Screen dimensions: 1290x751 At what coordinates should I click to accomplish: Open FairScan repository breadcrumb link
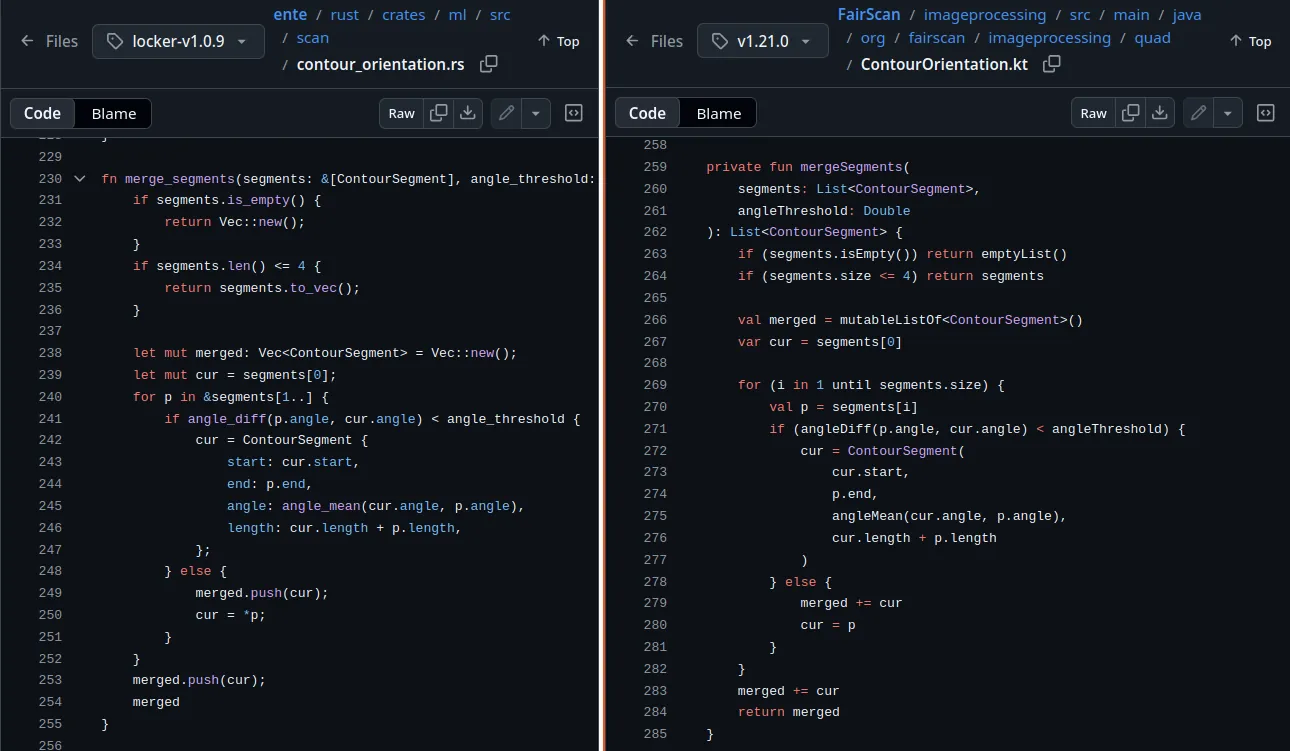pyautogui.click(x=869, y=15)
